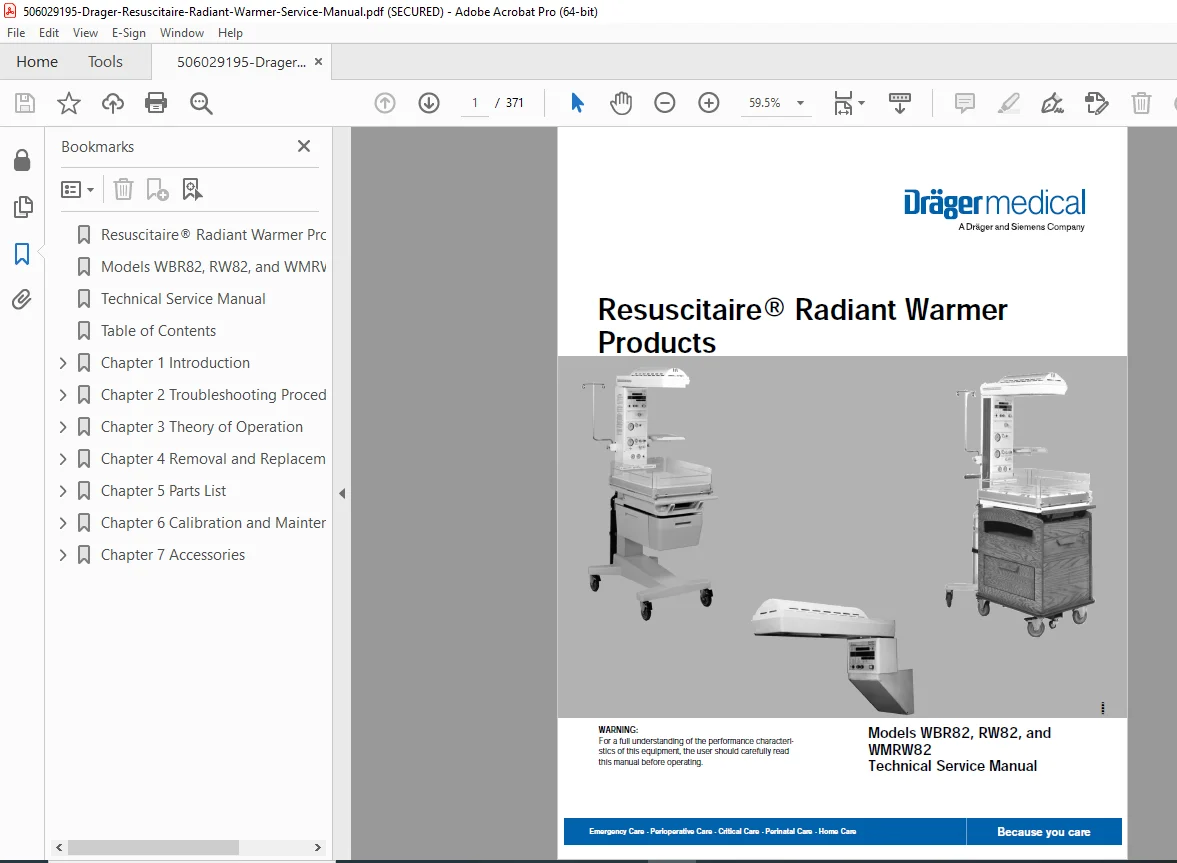Open the bookmark options menu dropdown
This screenshot has height=863, width=1177.
77,189
